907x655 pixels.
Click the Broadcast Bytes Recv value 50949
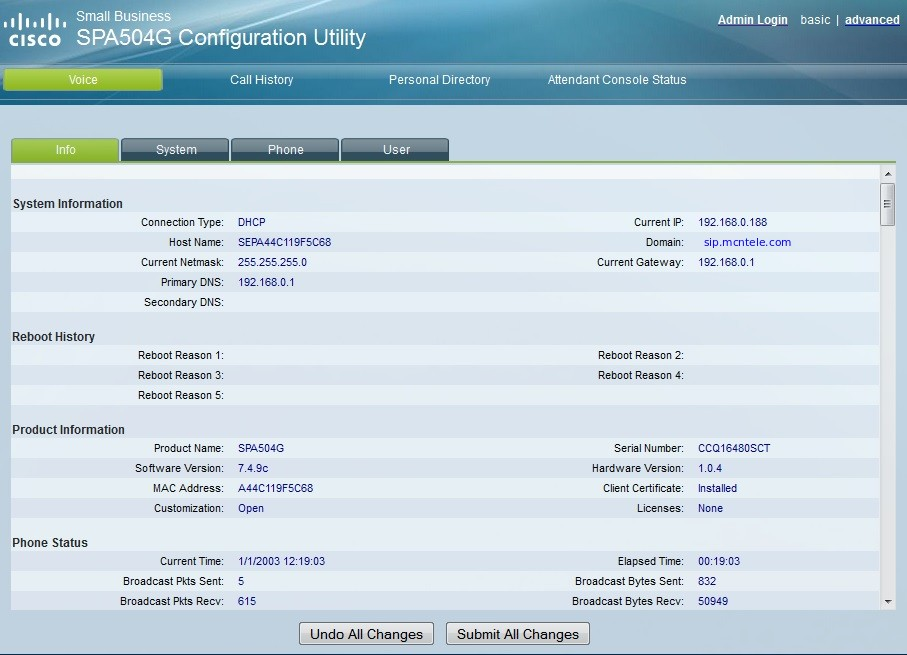(713, 601)
